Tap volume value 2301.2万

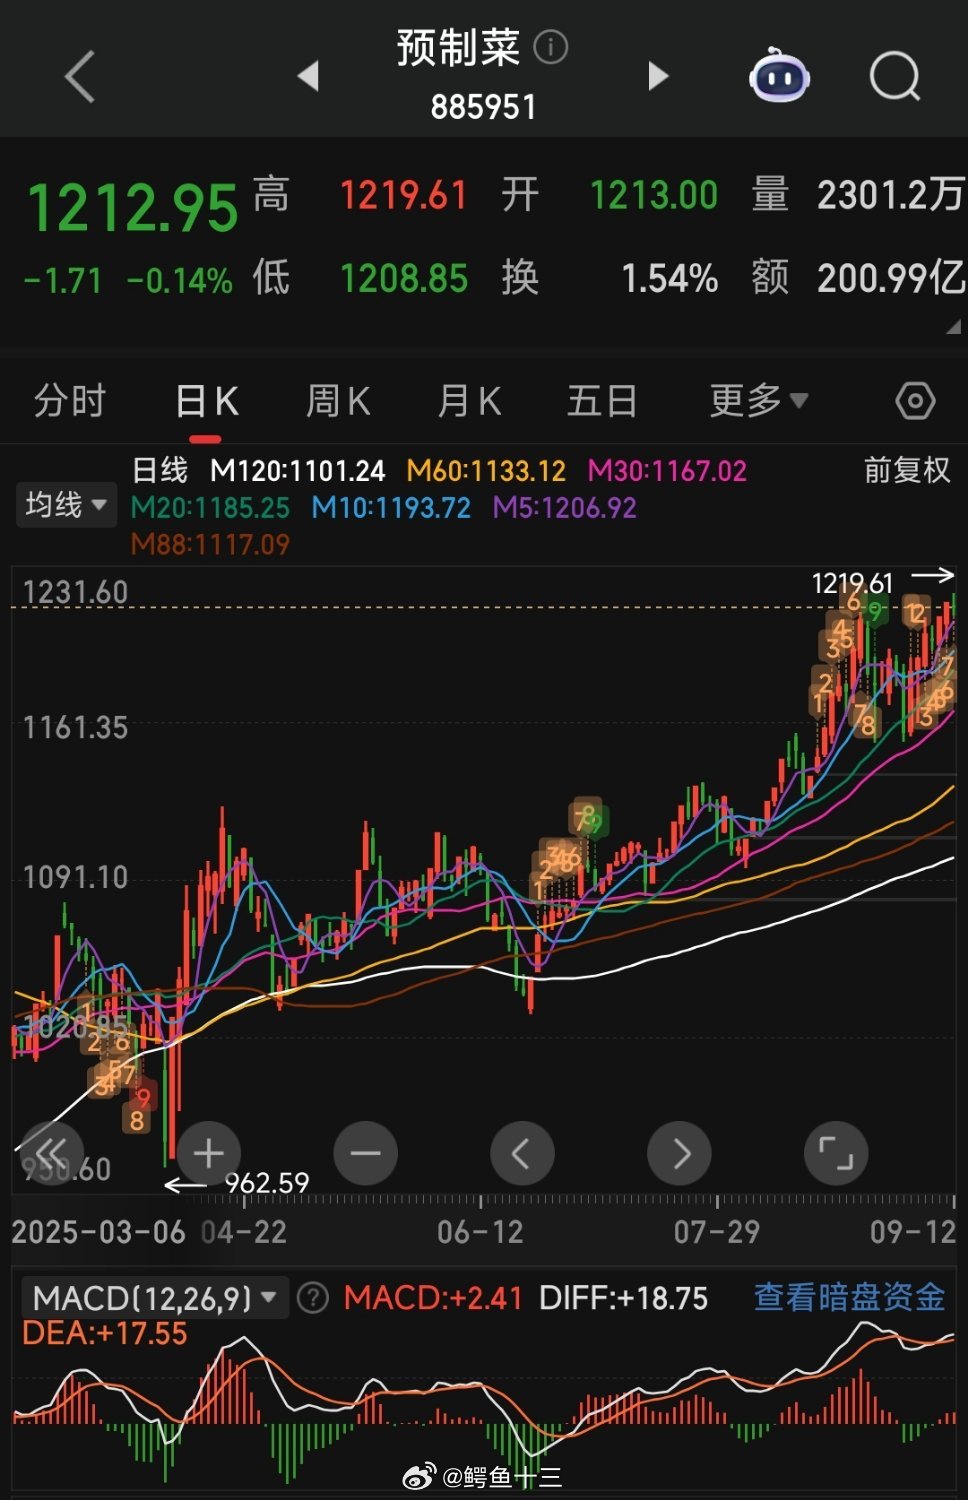[x=890, y=195]
